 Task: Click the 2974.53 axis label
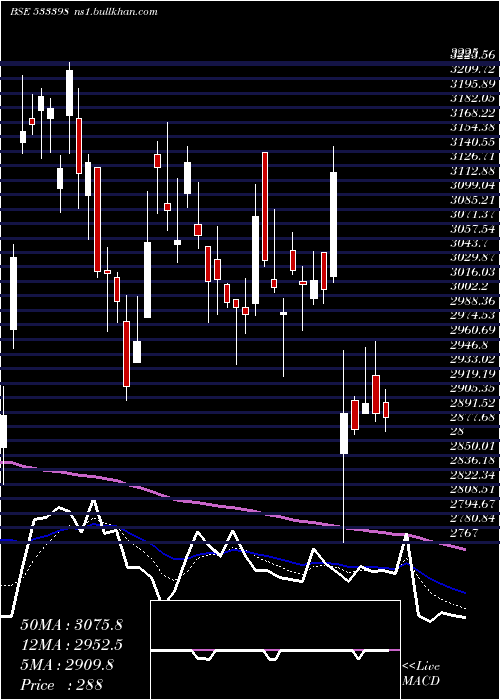[472, 316]
